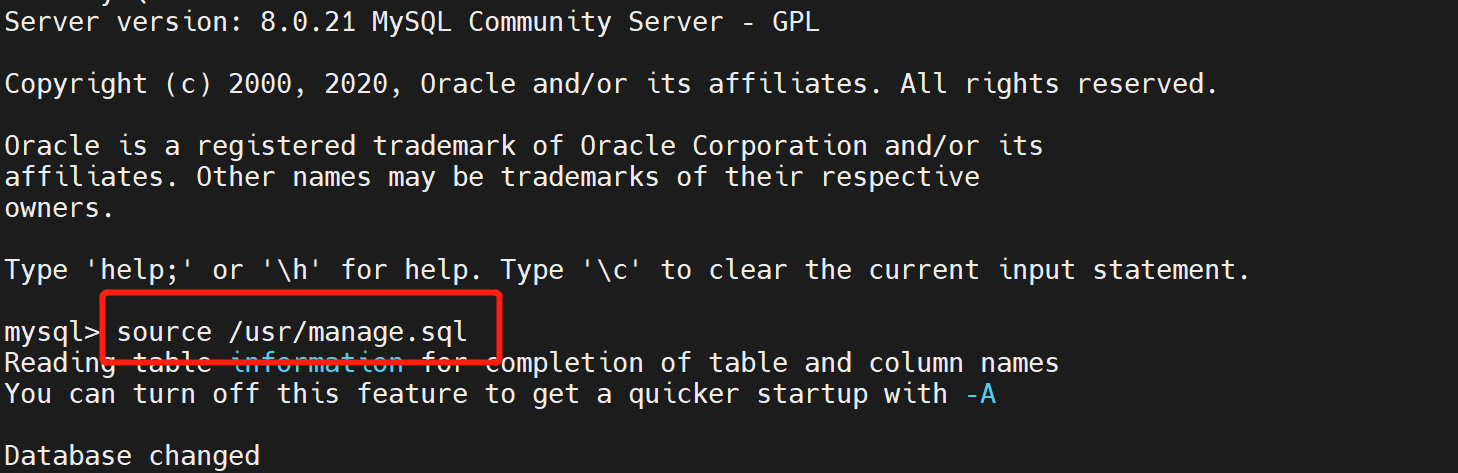Image resolution: width=1458 pixels, height=473 pixels.
Task: Click the '\c' clear shortcut text
Action: 612,270
